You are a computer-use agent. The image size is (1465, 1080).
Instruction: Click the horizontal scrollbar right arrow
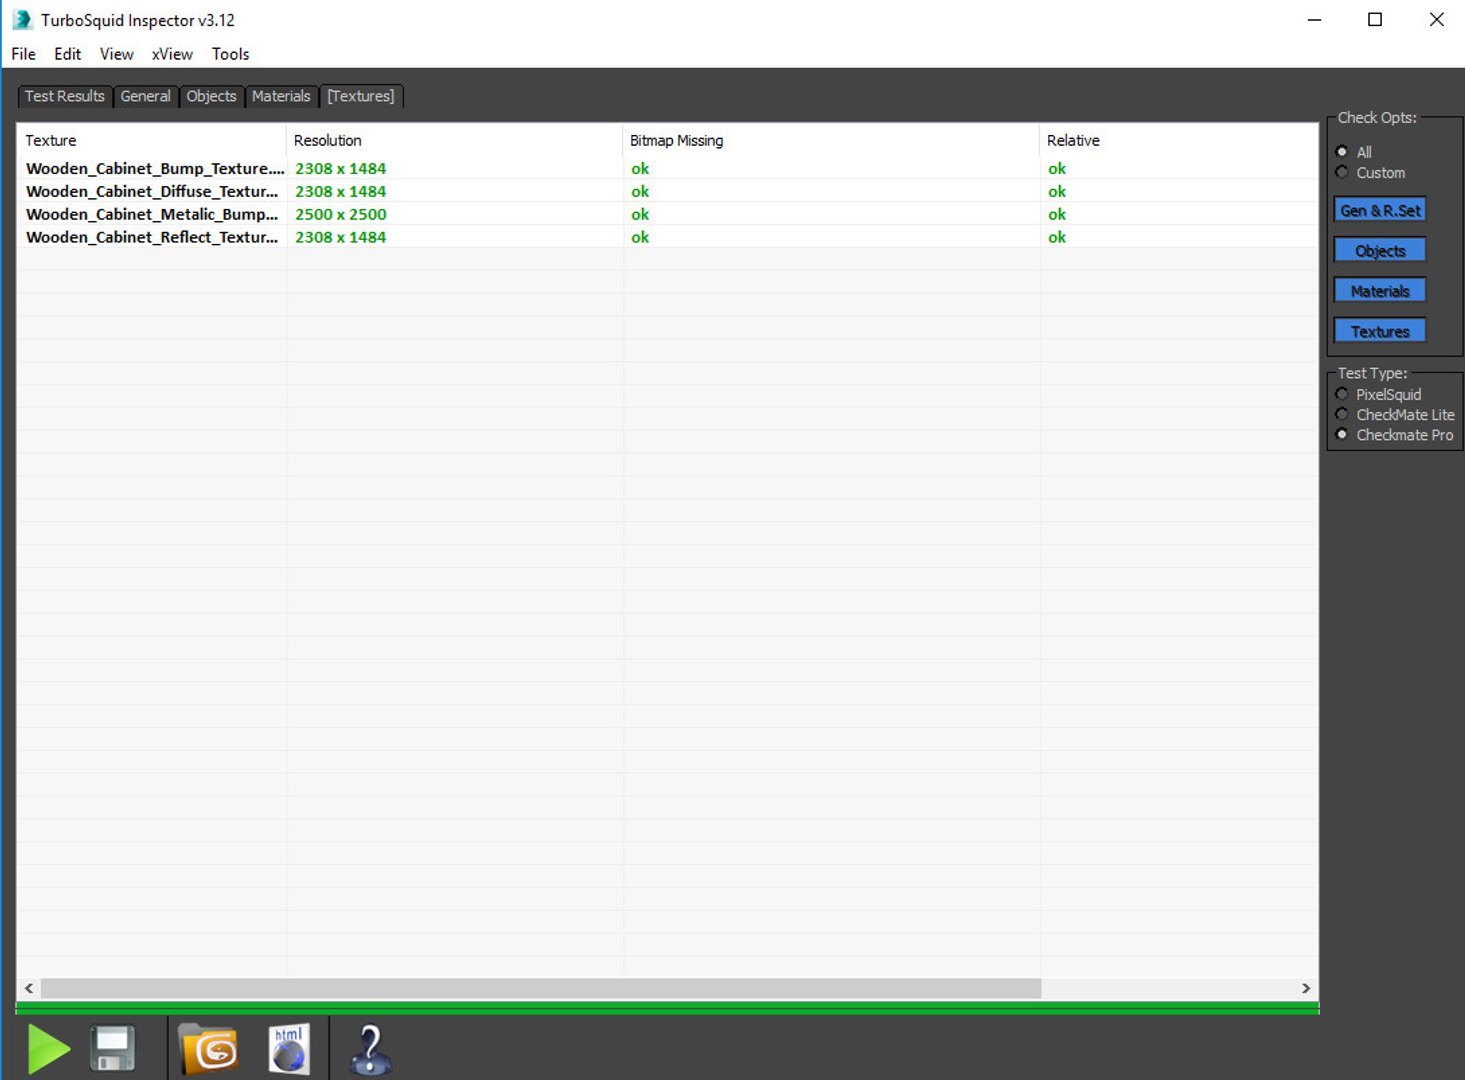point(1306,988)
